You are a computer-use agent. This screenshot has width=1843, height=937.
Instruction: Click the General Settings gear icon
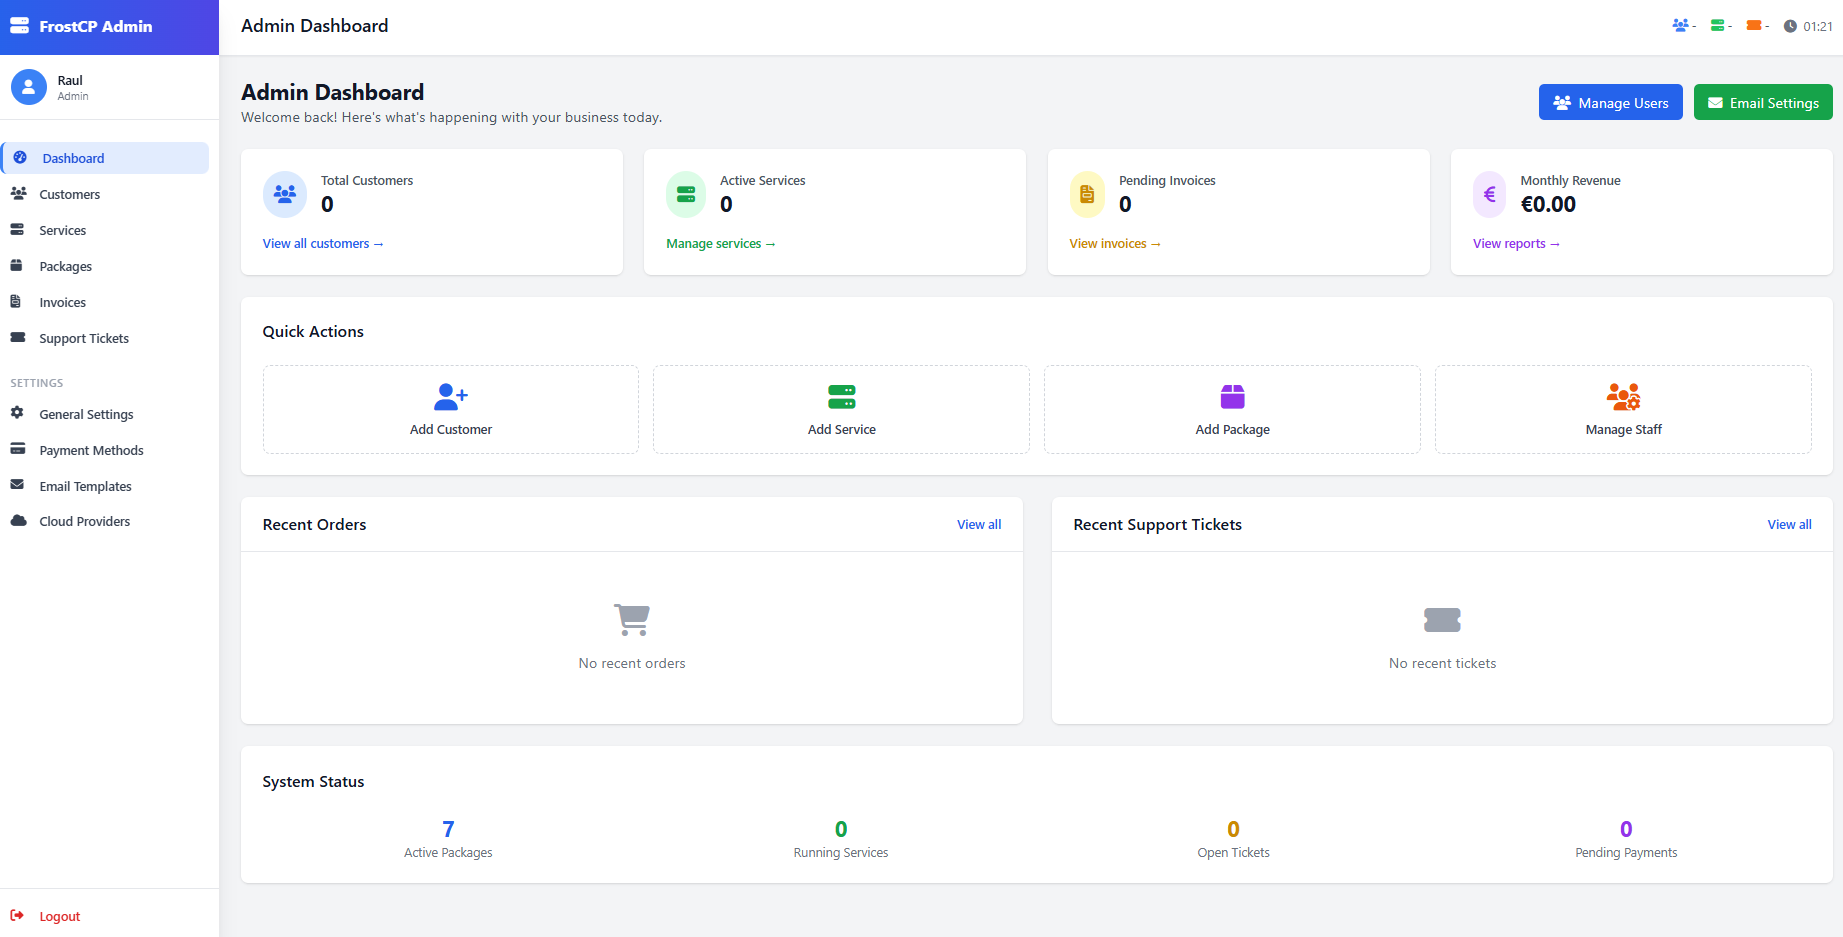[x=17, y=413]
